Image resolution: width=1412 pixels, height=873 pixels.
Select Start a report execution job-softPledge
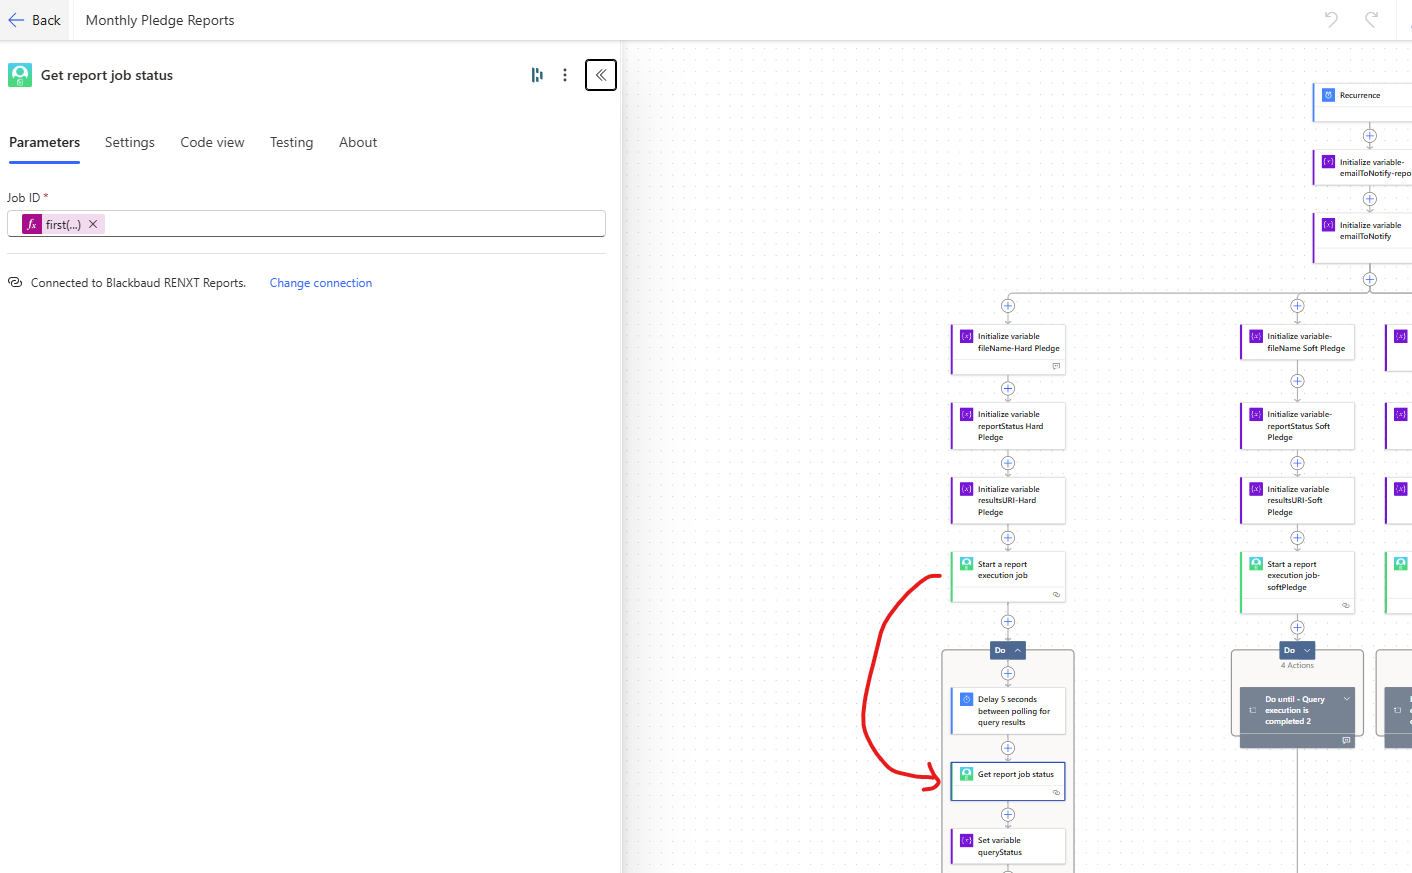[x=1297, y=582]
